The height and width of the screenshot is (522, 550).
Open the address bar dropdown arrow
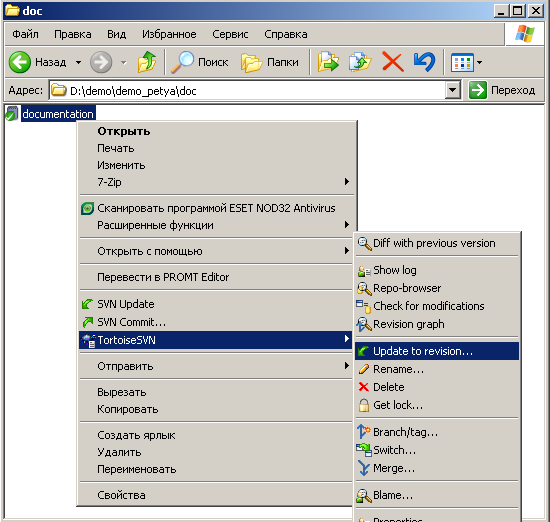coord(453,91)
